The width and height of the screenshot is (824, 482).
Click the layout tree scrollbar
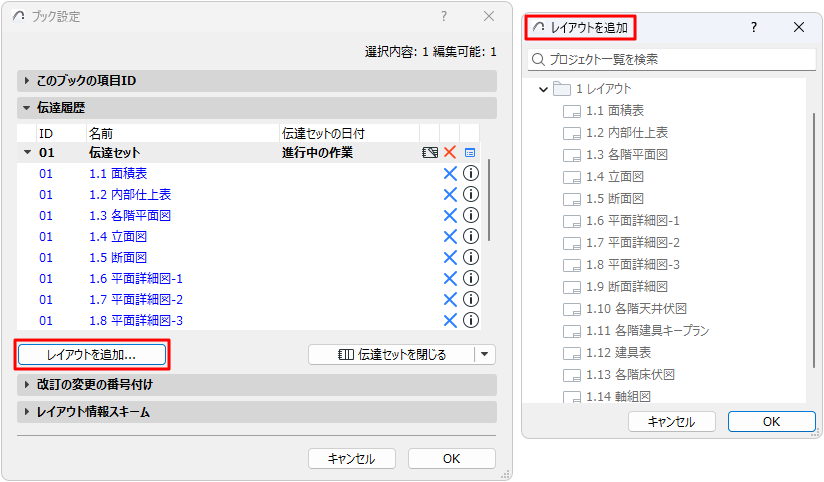pyautogui.click(x=814, y=240)
